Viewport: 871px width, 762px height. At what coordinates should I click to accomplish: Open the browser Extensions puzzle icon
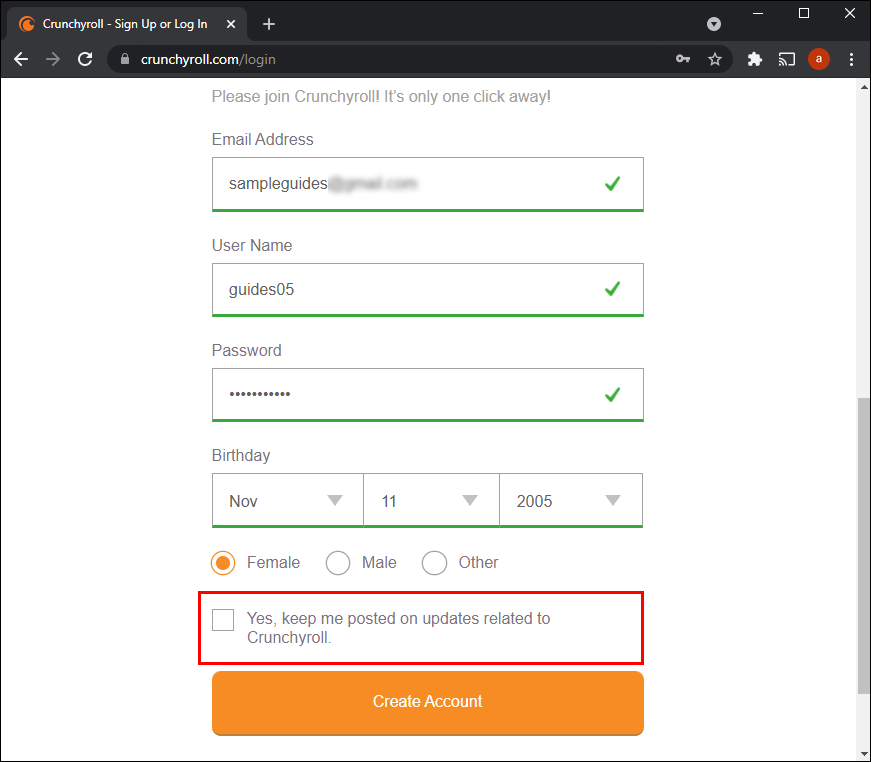754,59
